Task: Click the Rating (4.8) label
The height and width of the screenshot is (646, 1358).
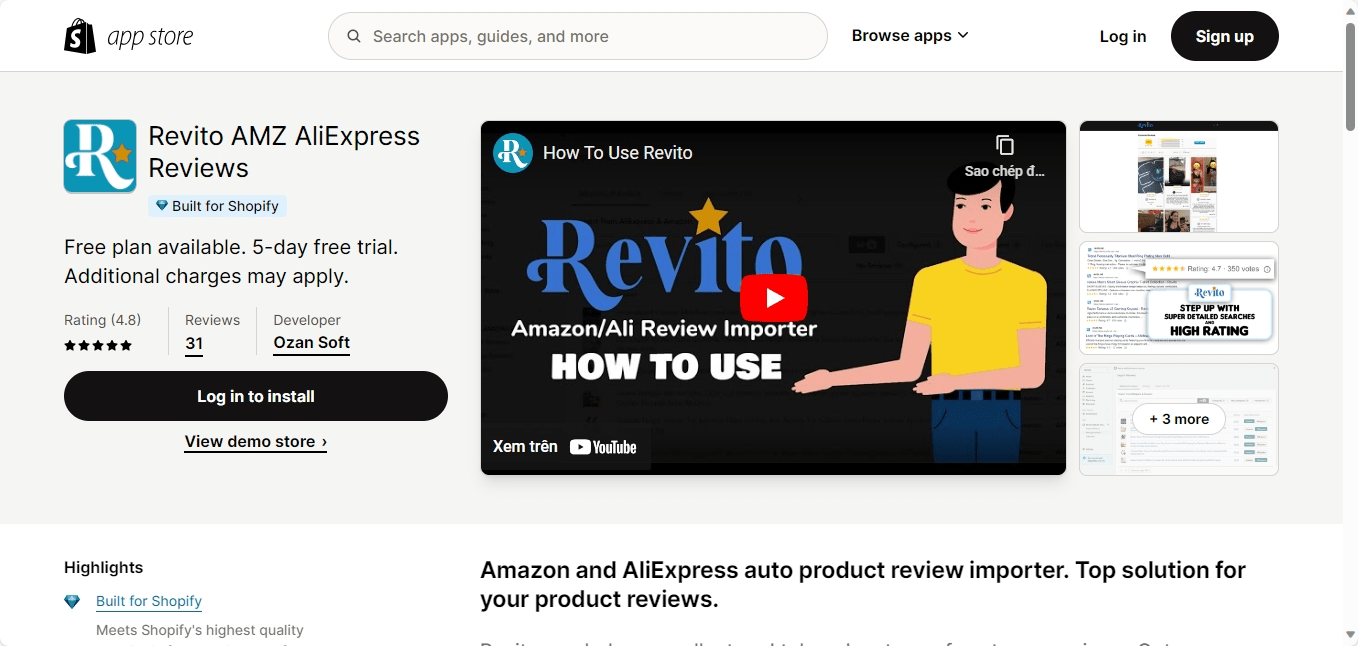Action: tap(102, 320)
